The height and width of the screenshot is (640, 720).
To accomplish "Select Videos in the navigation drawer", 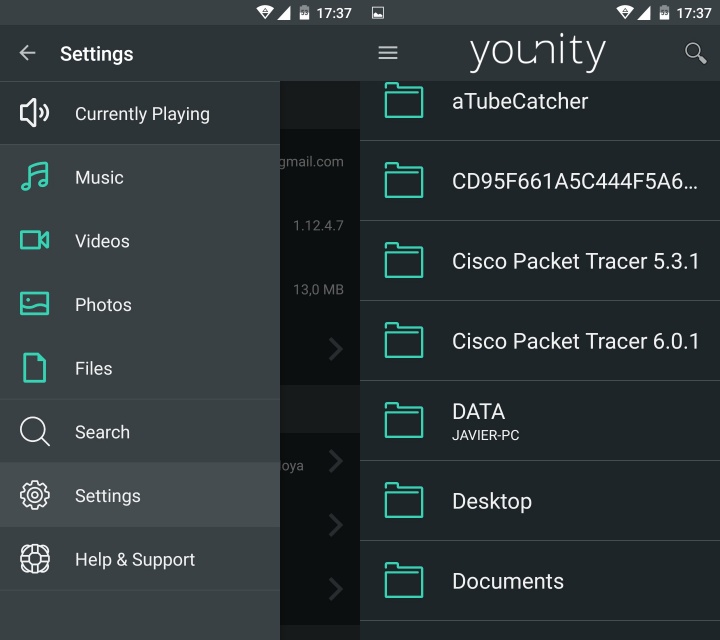I will (140, 240).
